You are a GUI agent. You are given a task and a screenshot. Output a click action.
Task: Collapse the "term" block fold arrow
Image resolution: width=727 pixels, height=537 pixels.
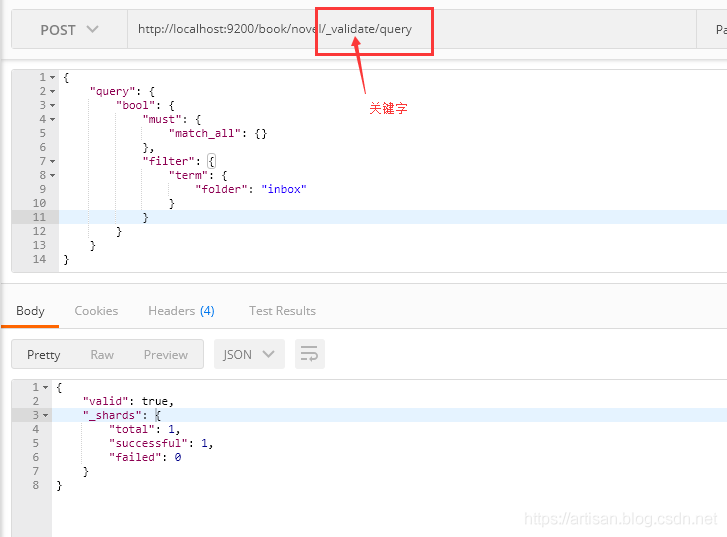pyautogui.click(x=52, y=176)
